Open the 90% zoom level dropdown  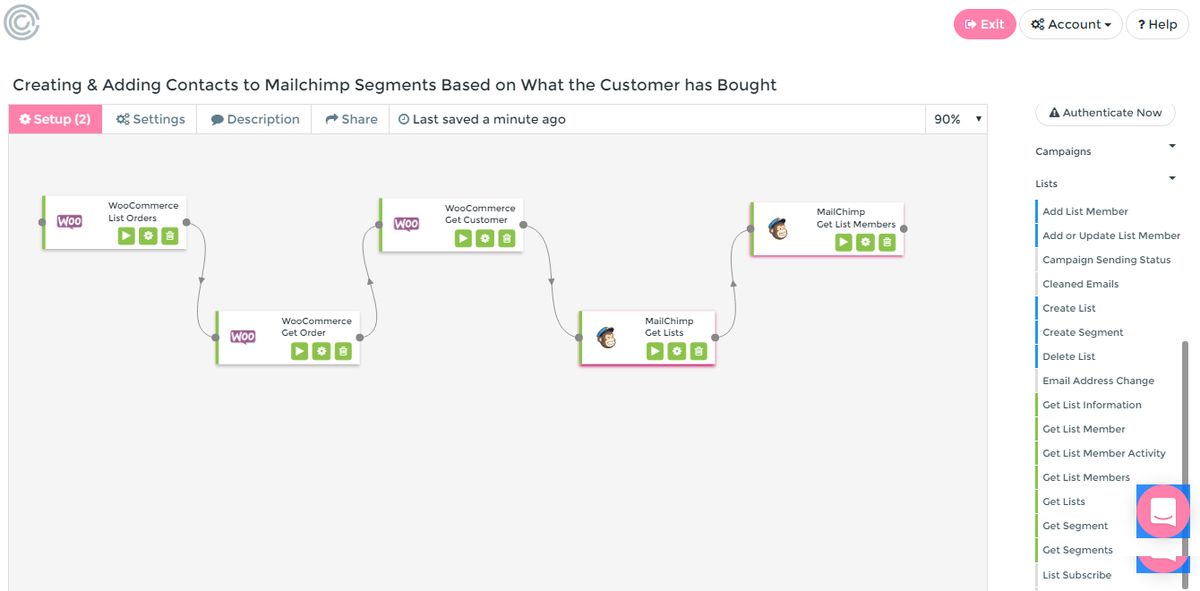point(954,118)
